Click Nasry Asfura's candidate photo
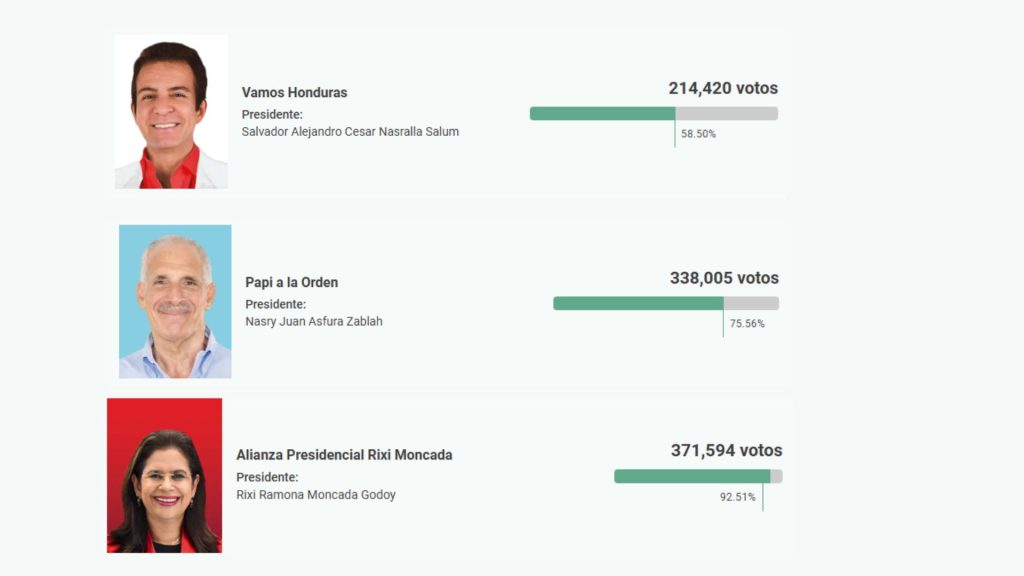Viewport: 1024px width, 576px height. tap(175, 301)
